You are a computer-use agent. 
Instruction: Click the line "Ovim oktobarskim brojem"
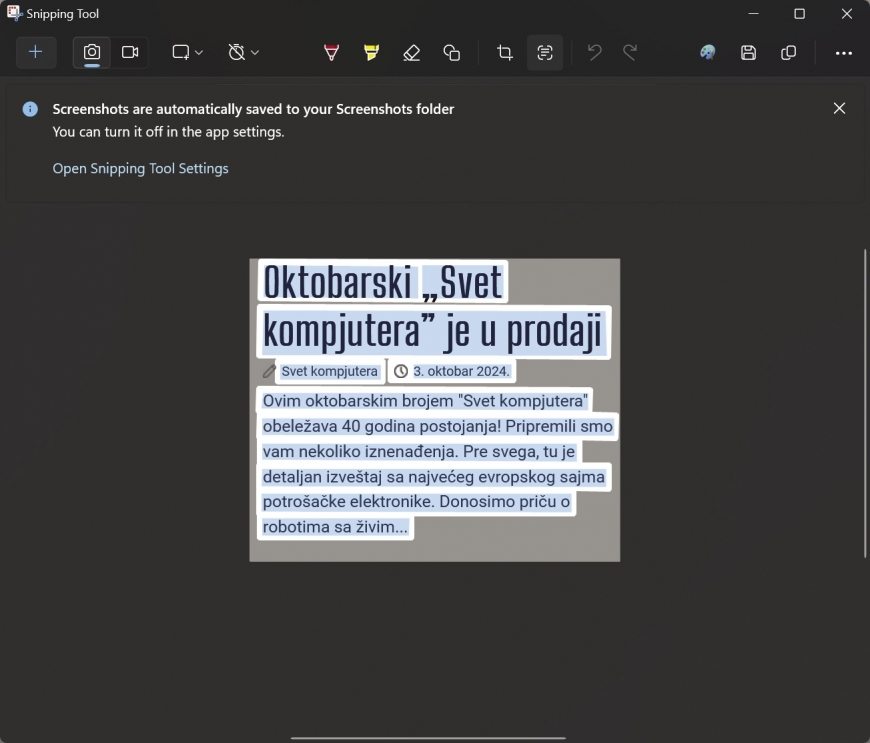pyautogui.click(x=425, y=401)
